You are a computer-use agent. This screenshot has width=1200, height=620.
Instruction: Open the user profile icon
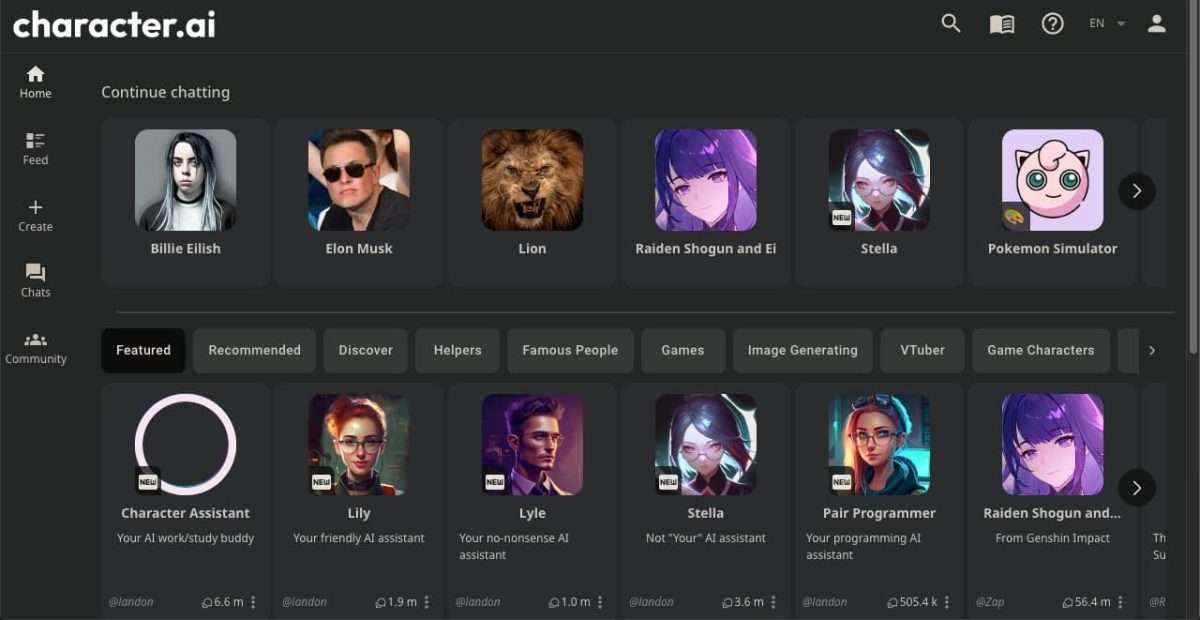click(x=1157, y=24)
